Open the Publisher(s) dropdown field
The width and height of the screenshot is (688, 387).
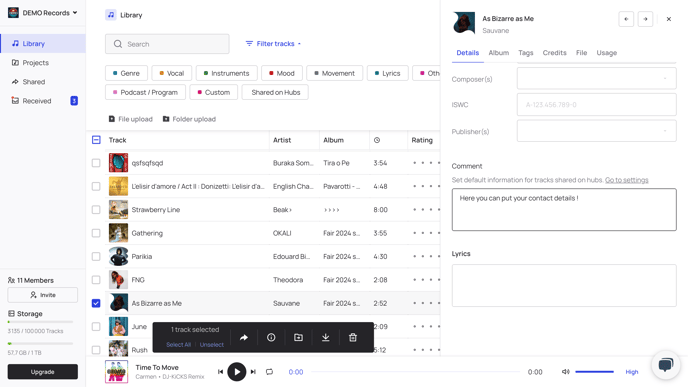[596, 131]
